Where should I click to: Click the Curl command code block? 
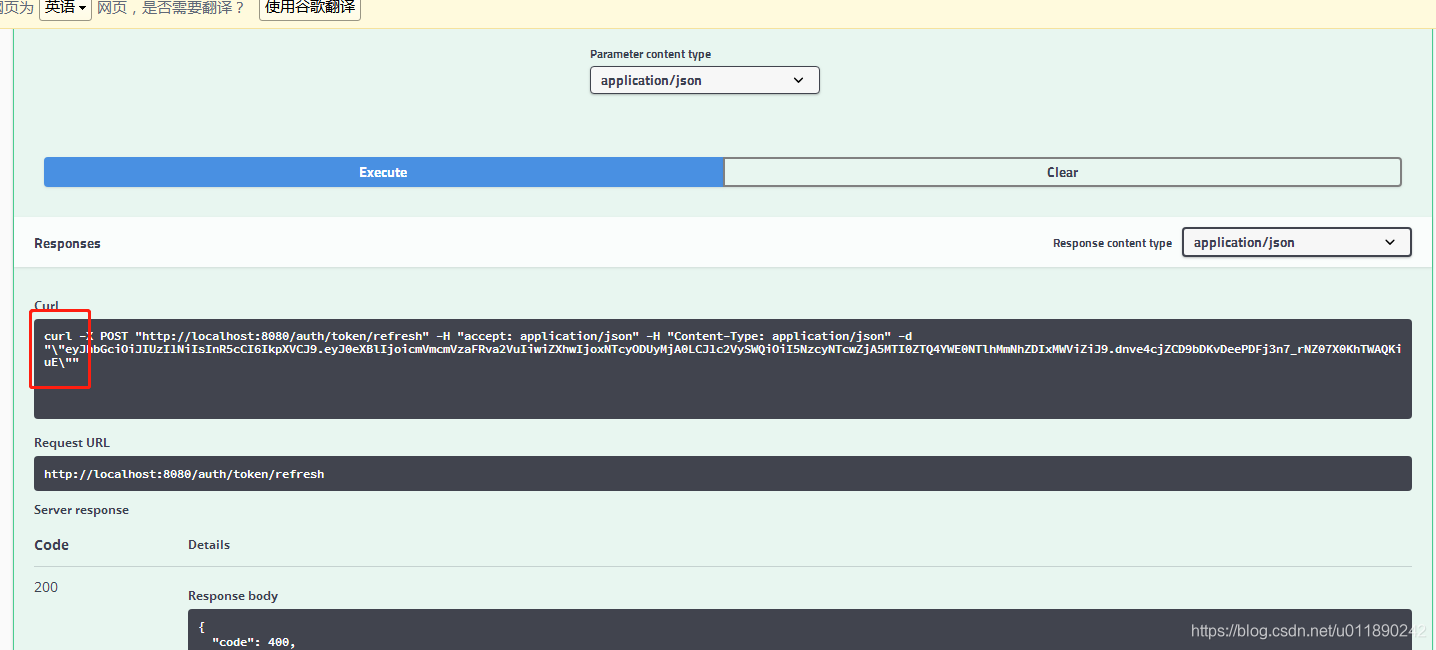point(722,368)
